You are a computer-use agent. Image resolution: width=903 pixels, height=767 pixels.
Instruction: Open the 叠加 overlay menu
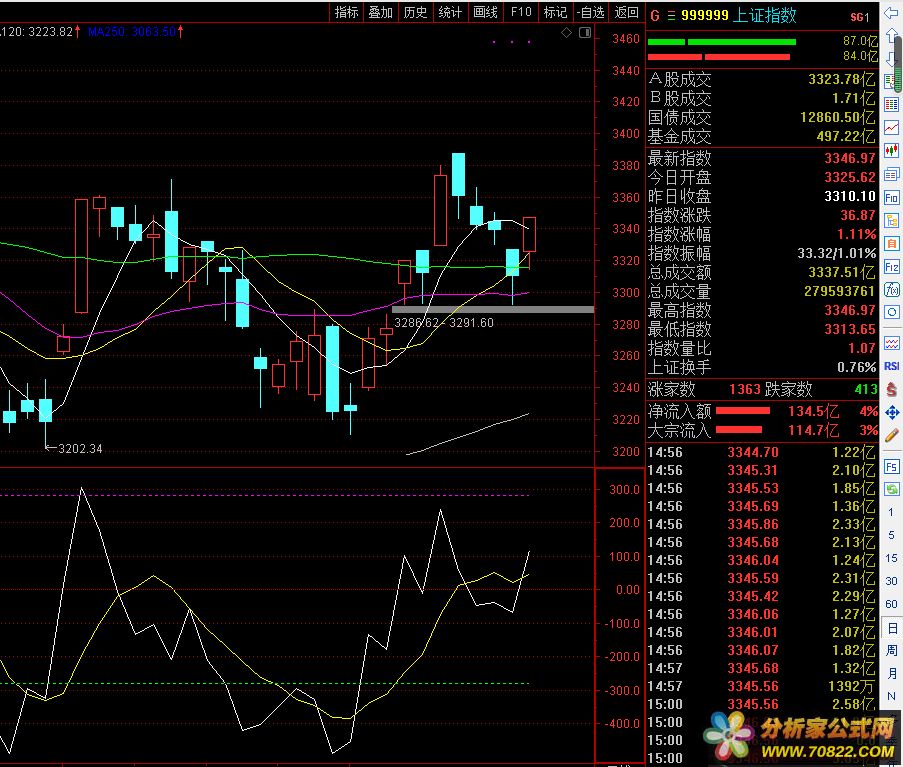(381, 12)
